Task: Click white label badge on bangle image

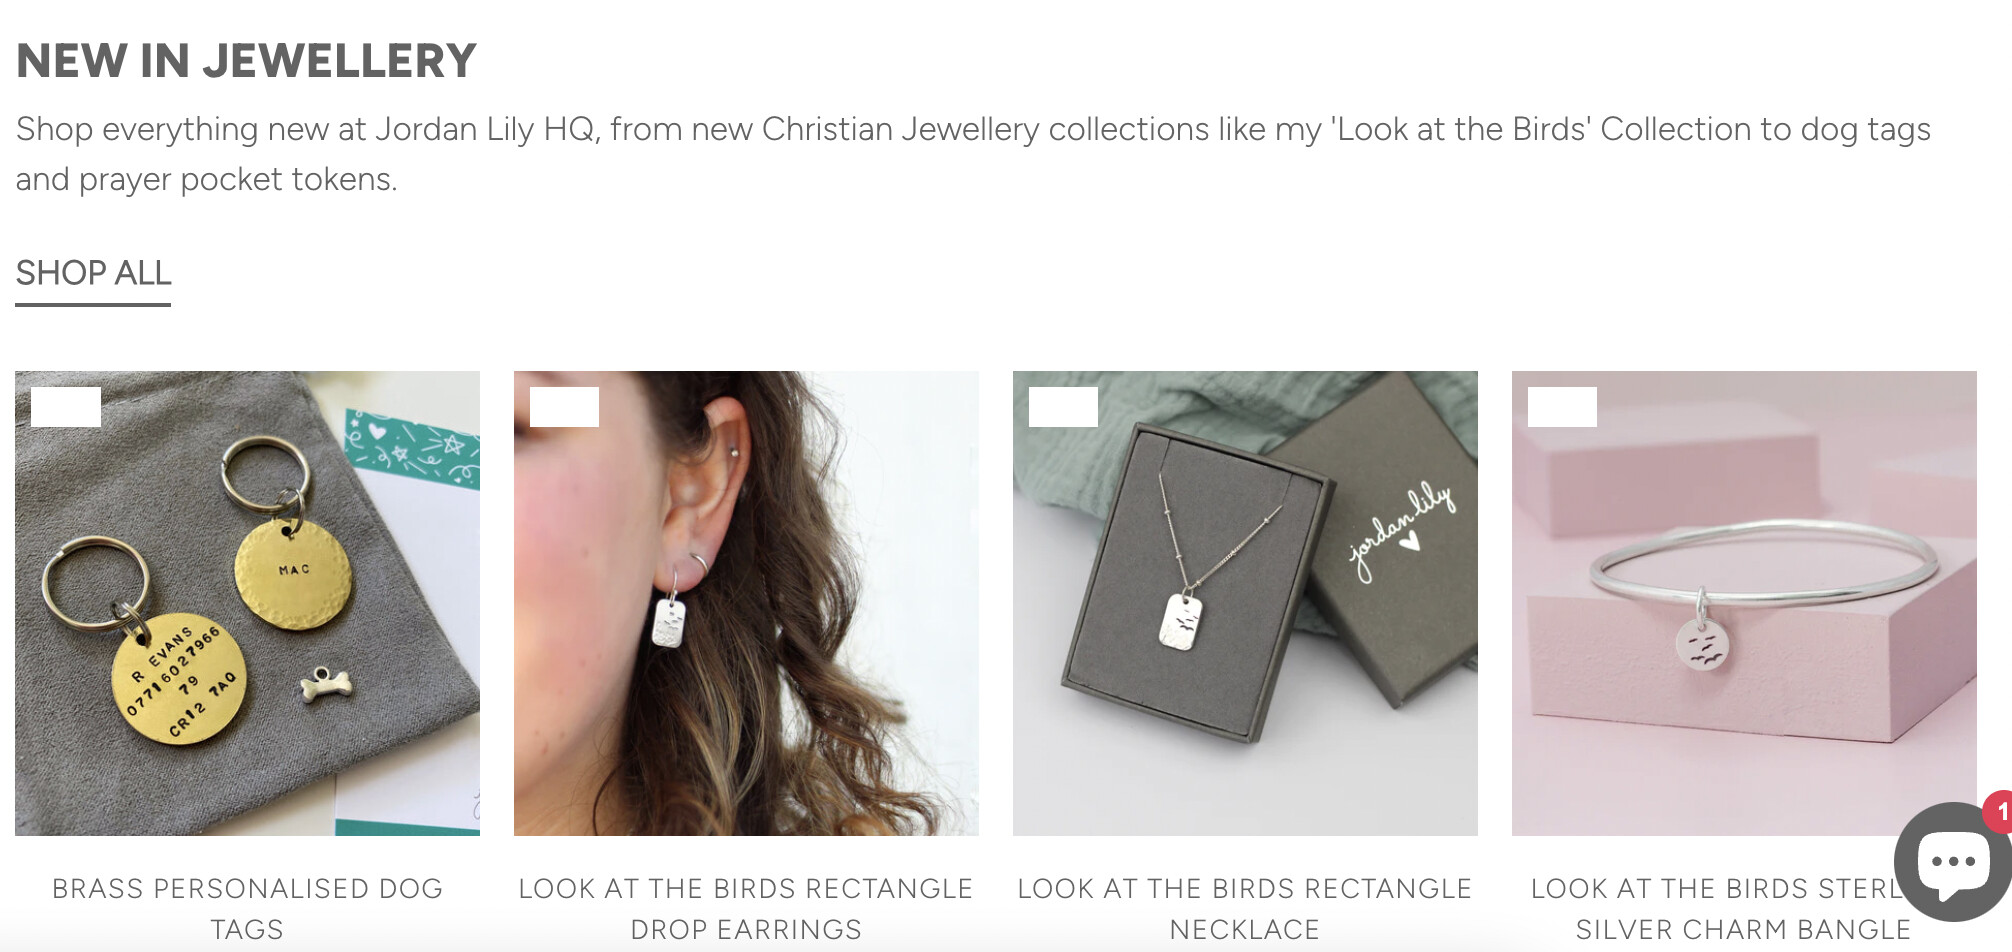Action: click(x=1562, y=407)
